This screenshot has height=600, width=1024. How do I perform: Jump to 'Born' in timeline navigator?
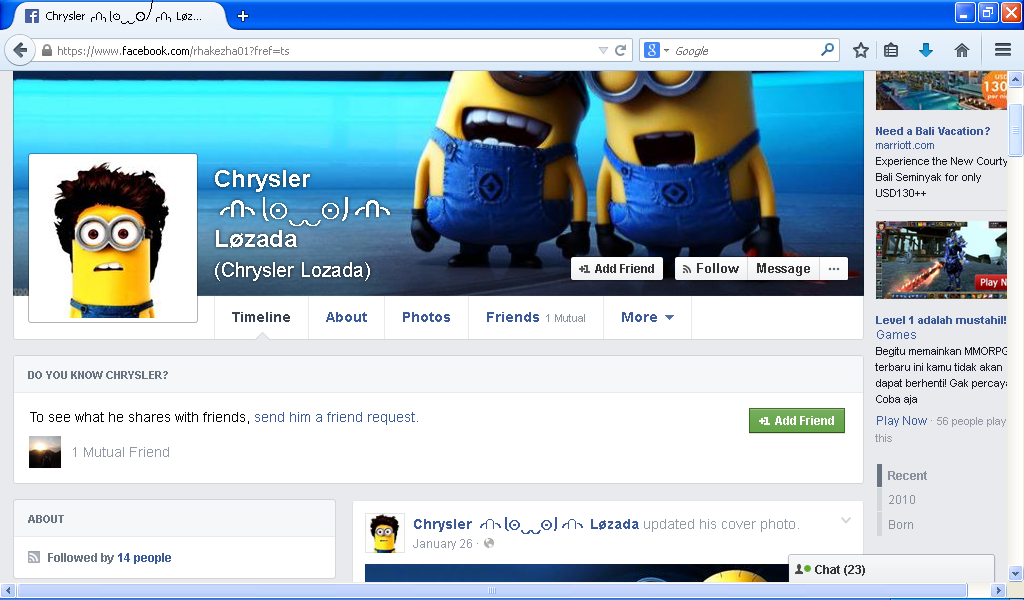point(901,524)
